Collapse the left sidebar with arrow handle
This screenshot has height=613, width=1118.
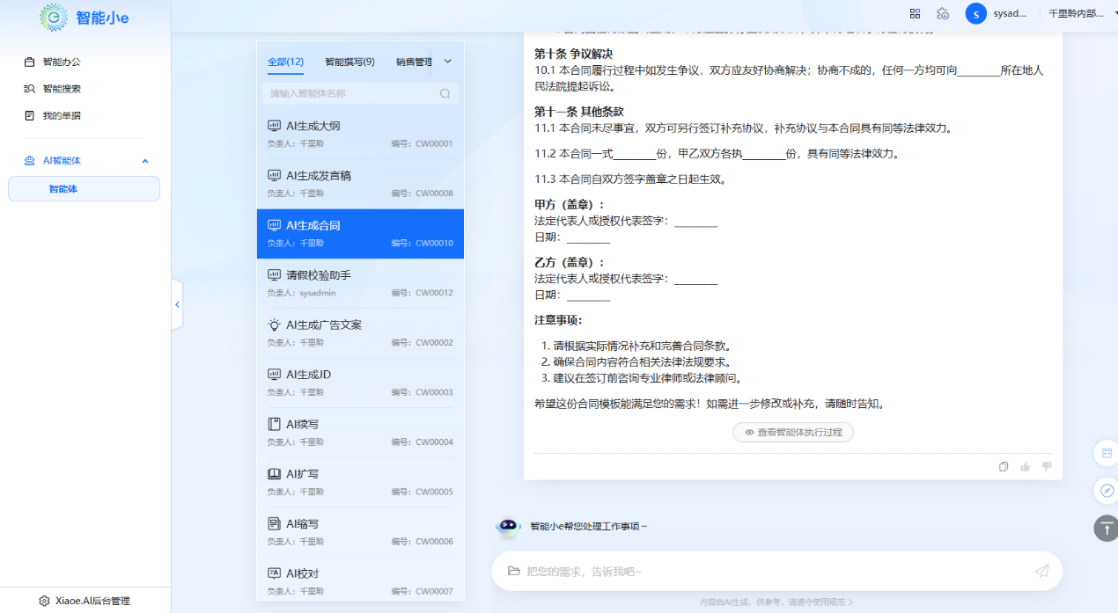coord(177,304)
